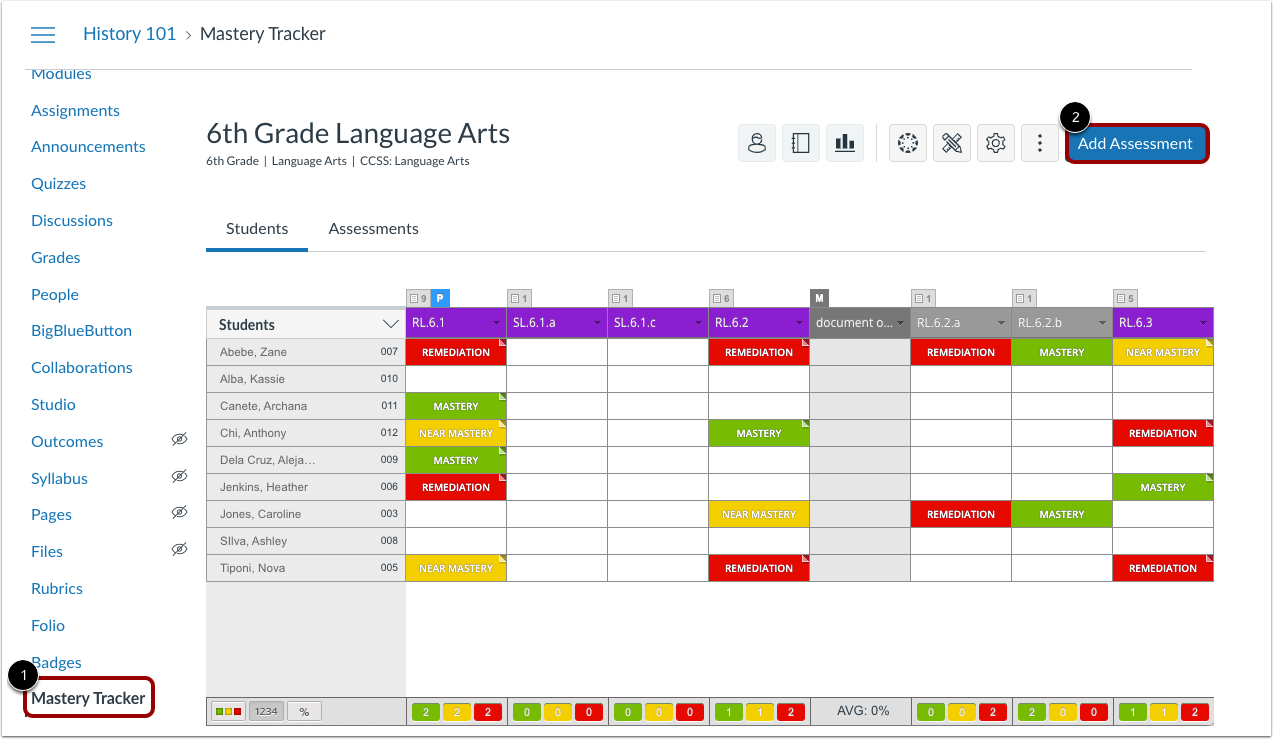Open the gradebook notebook icon
The image size is (1273, 739).
click(x=800, y=143)
